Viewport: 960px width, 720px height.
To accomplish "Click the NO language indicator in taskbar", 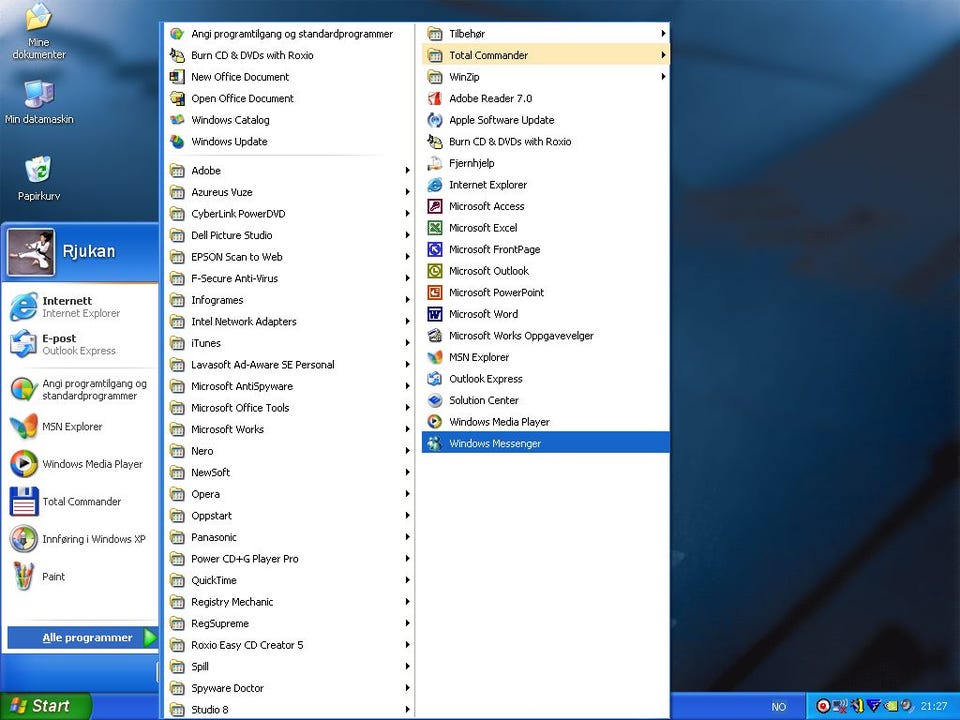I will coord(779,707).
